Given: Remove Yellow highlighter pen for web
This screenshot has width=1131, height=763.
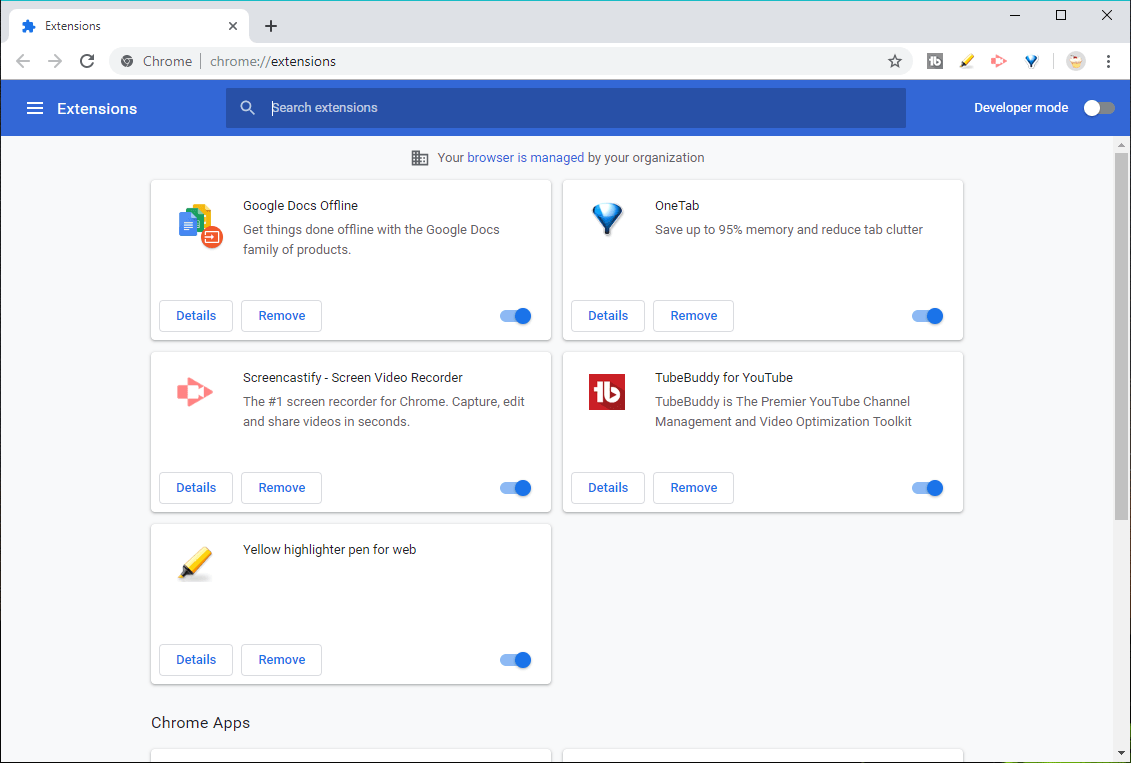Looking at the screenshot, I should pos(281,660).
